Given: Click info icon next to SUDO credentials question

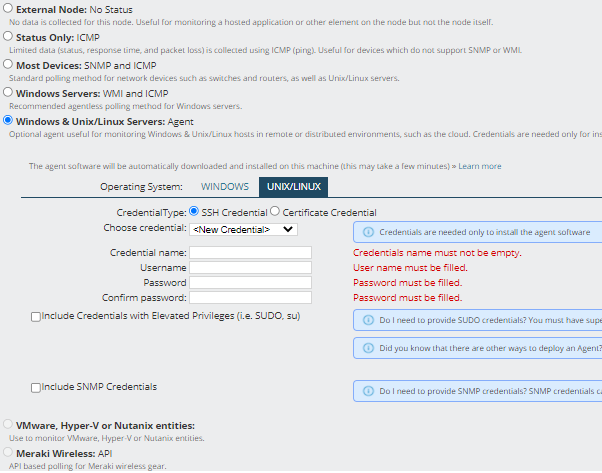Looking at the screenshot, I should click(368, 320).
